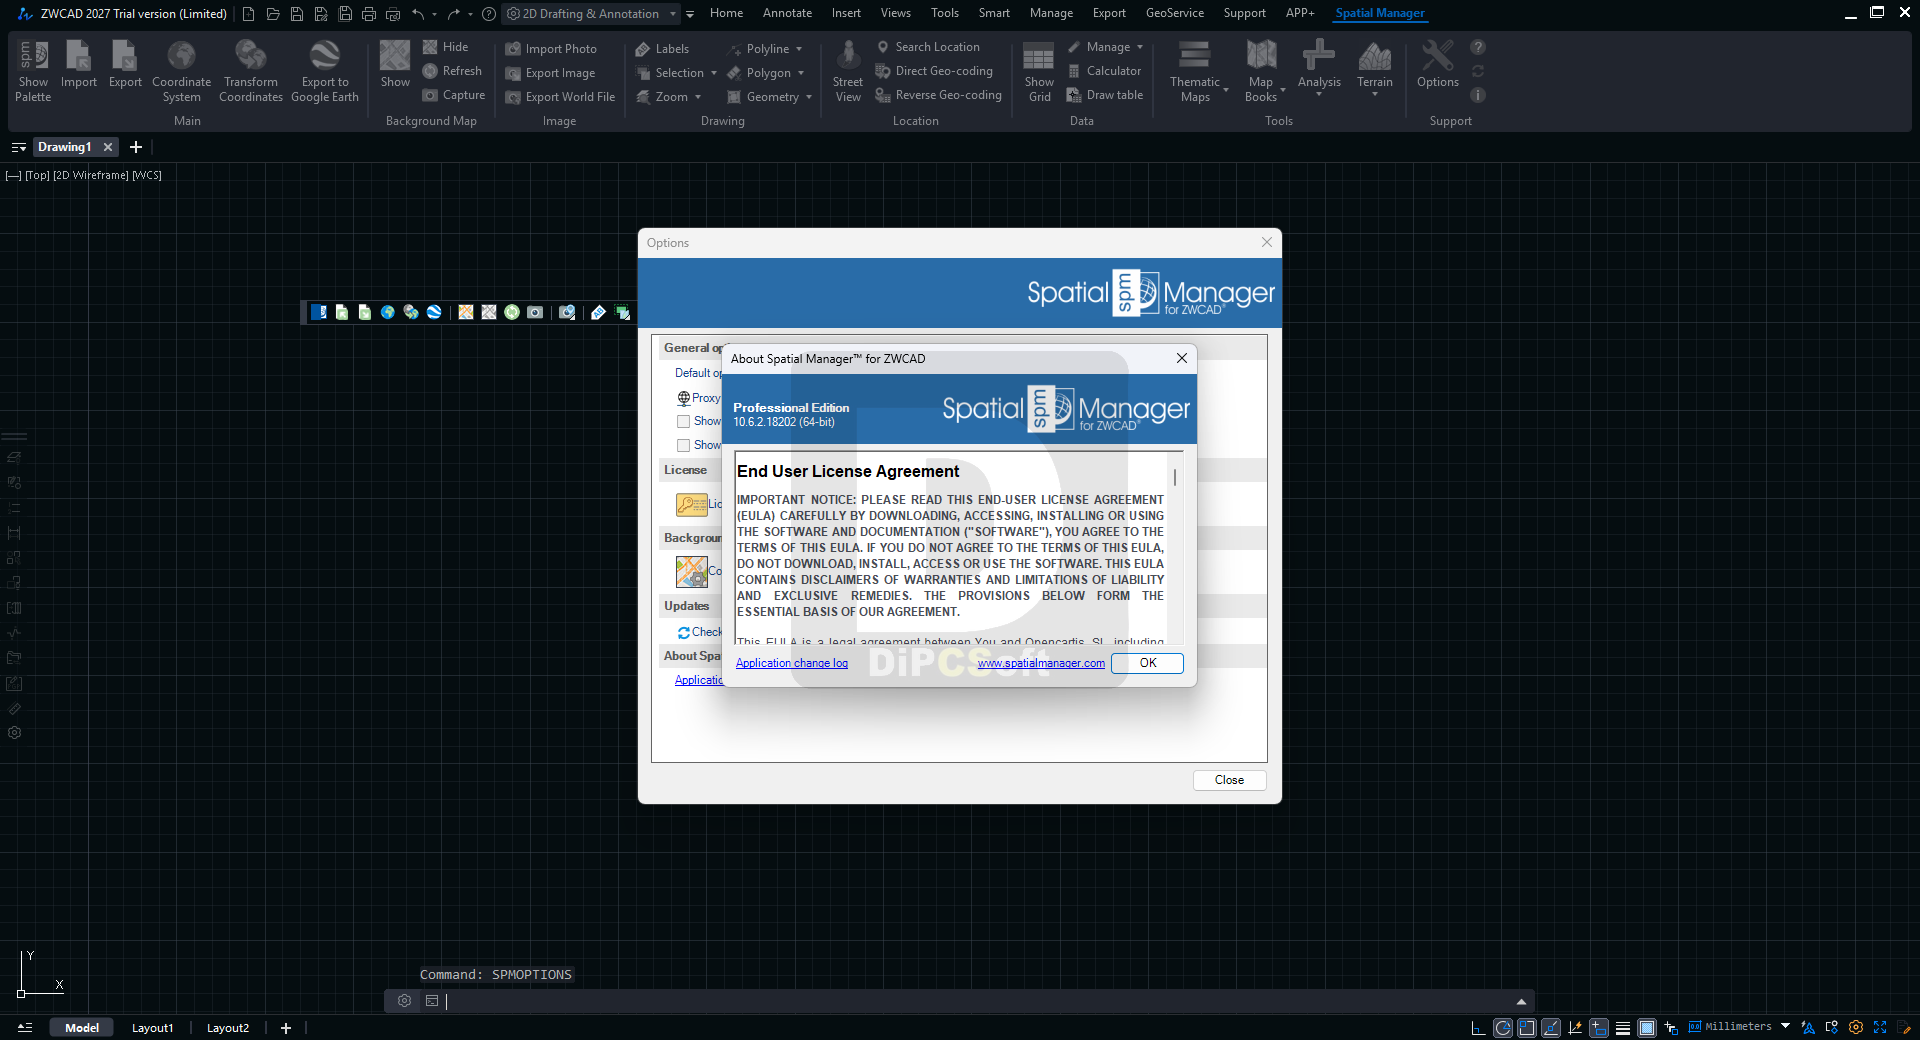Switch to the GeoService ribbon tab

point(1175,13)
